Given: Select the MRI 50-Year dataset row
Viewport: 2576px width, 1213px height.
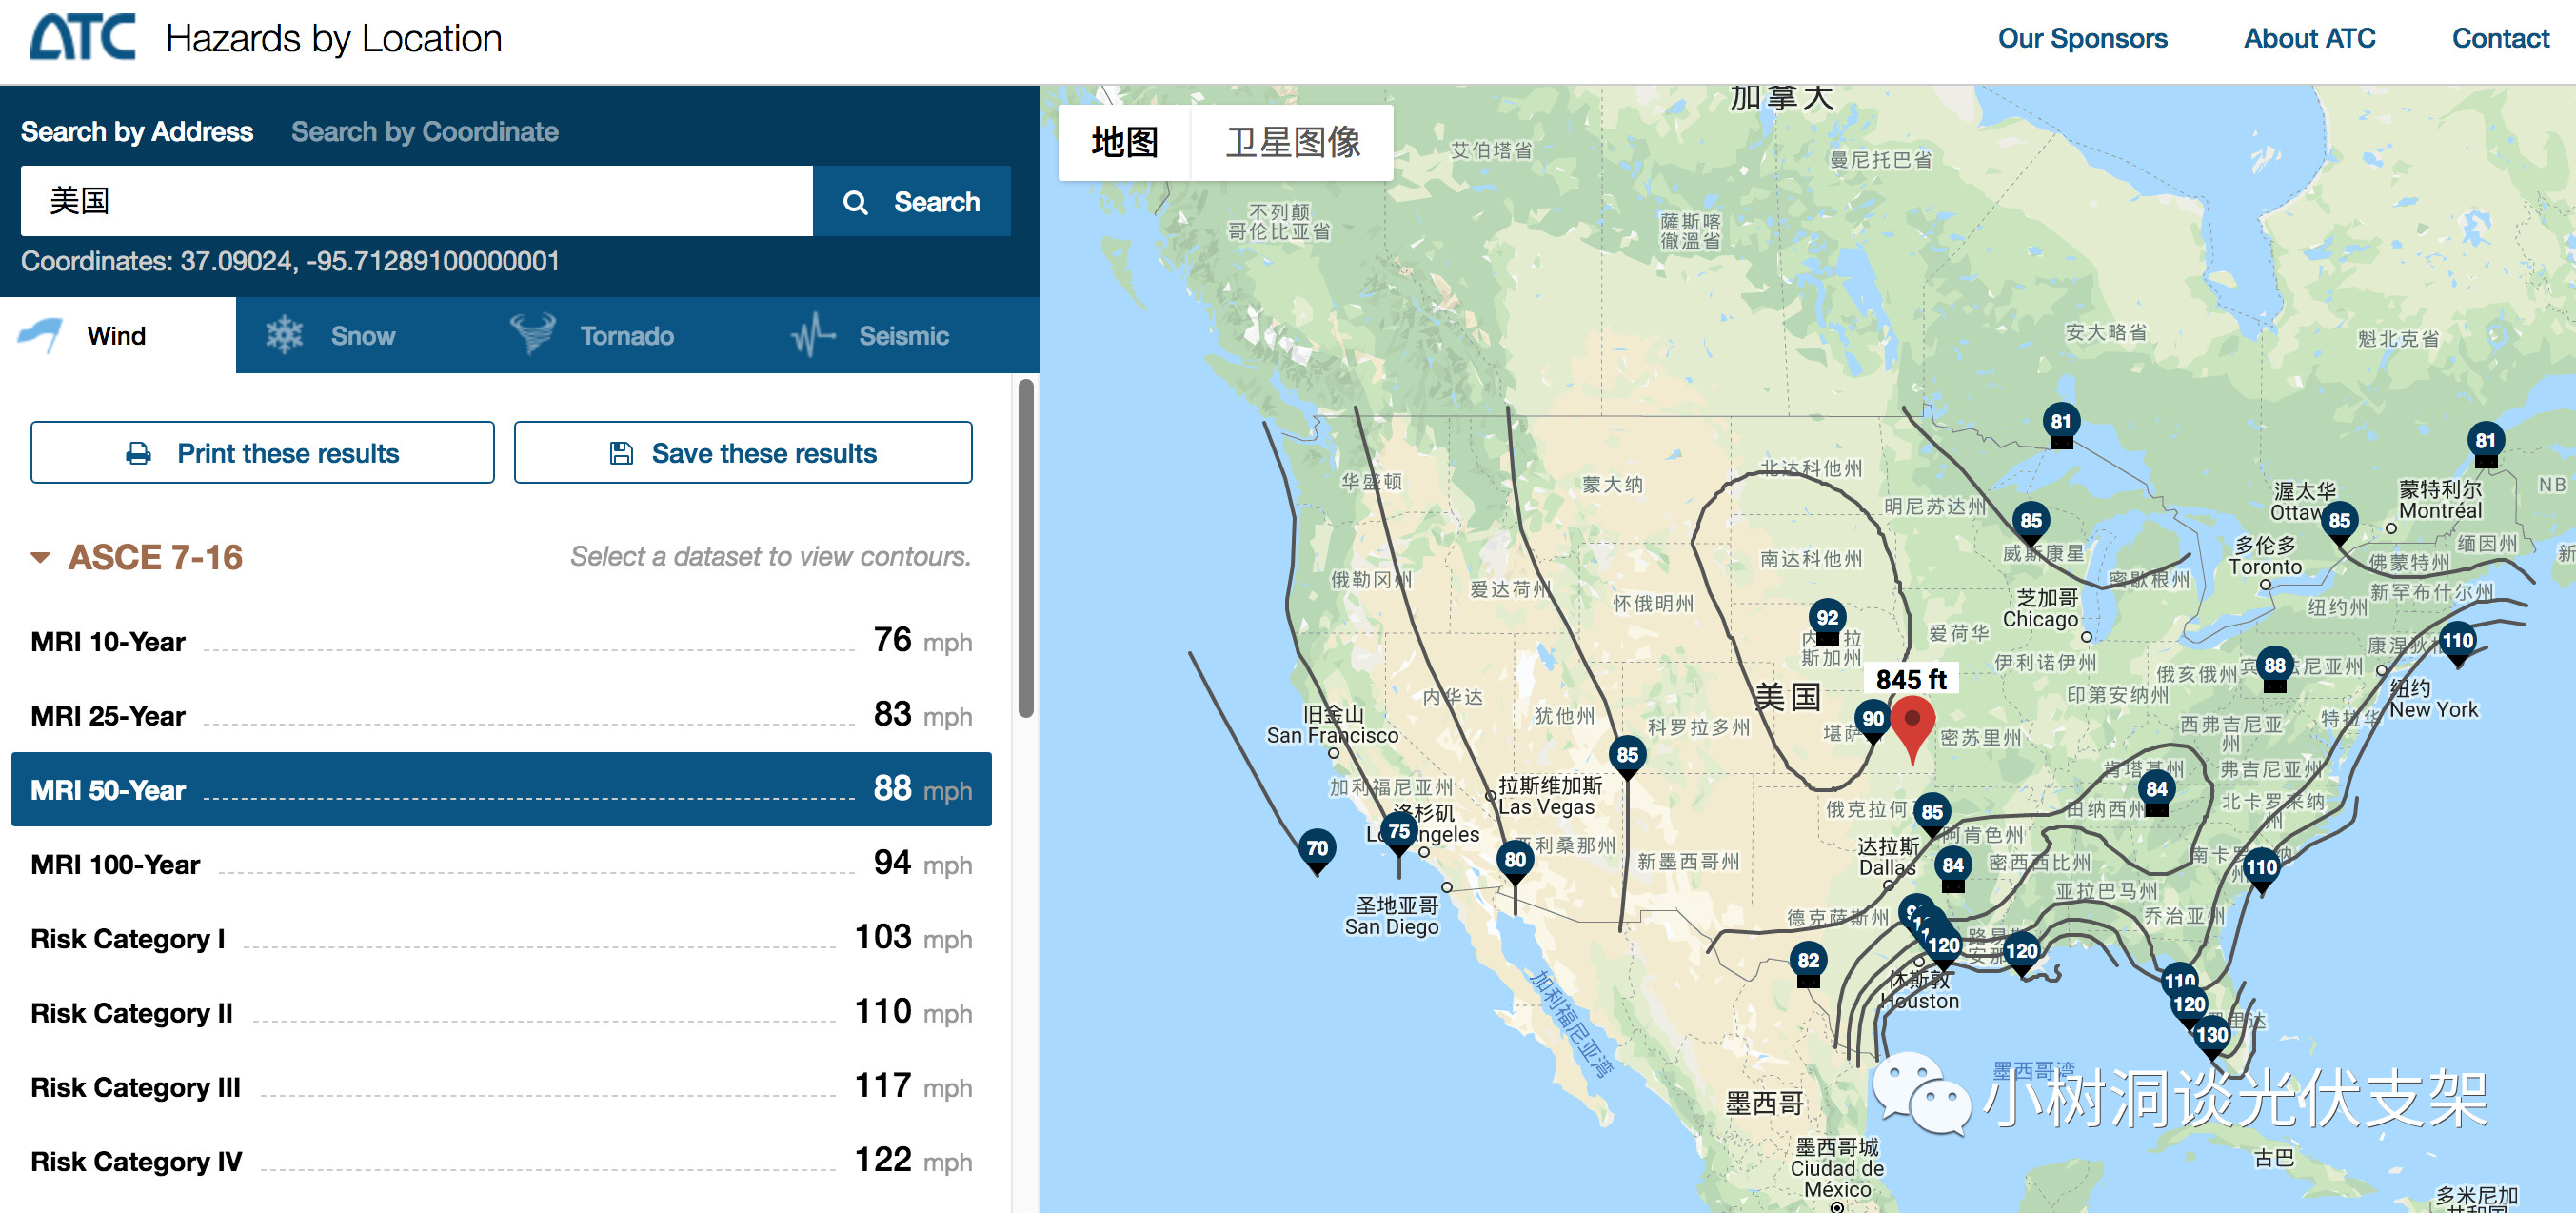Looking at the screenshot, I should coord(501,789).
